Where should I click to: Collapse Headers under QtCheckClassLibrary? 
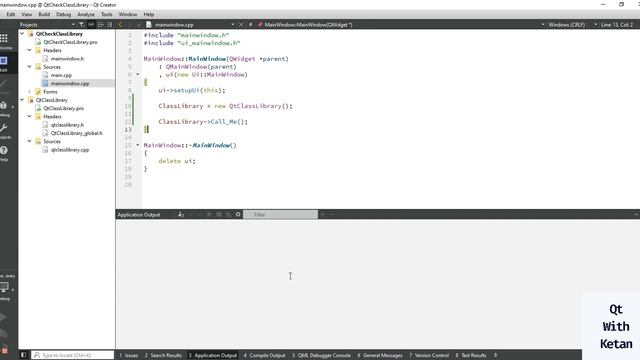(29, 50)
